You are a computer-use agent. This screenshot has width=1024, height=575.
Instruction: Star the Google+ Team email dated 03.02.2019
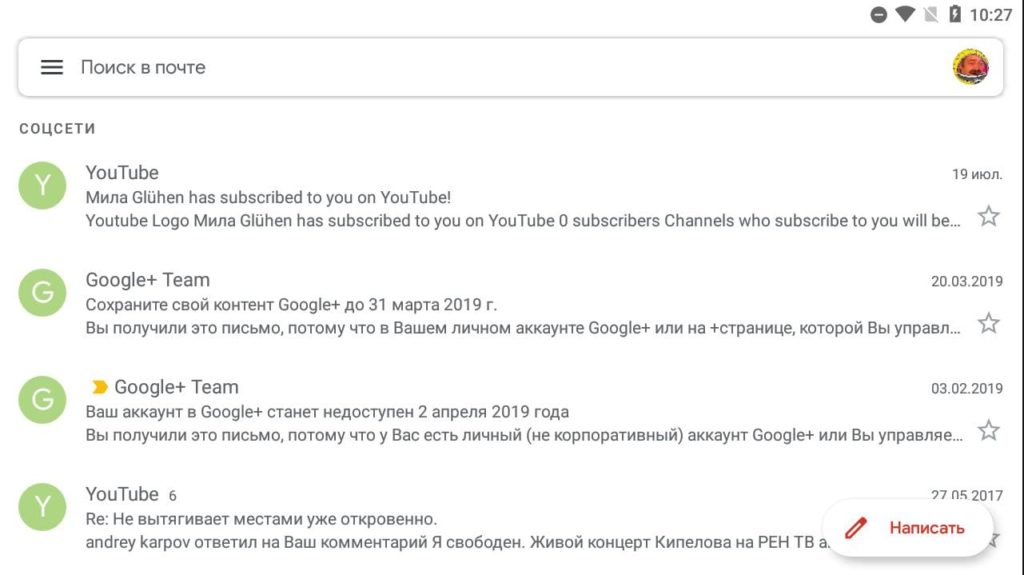988,431
